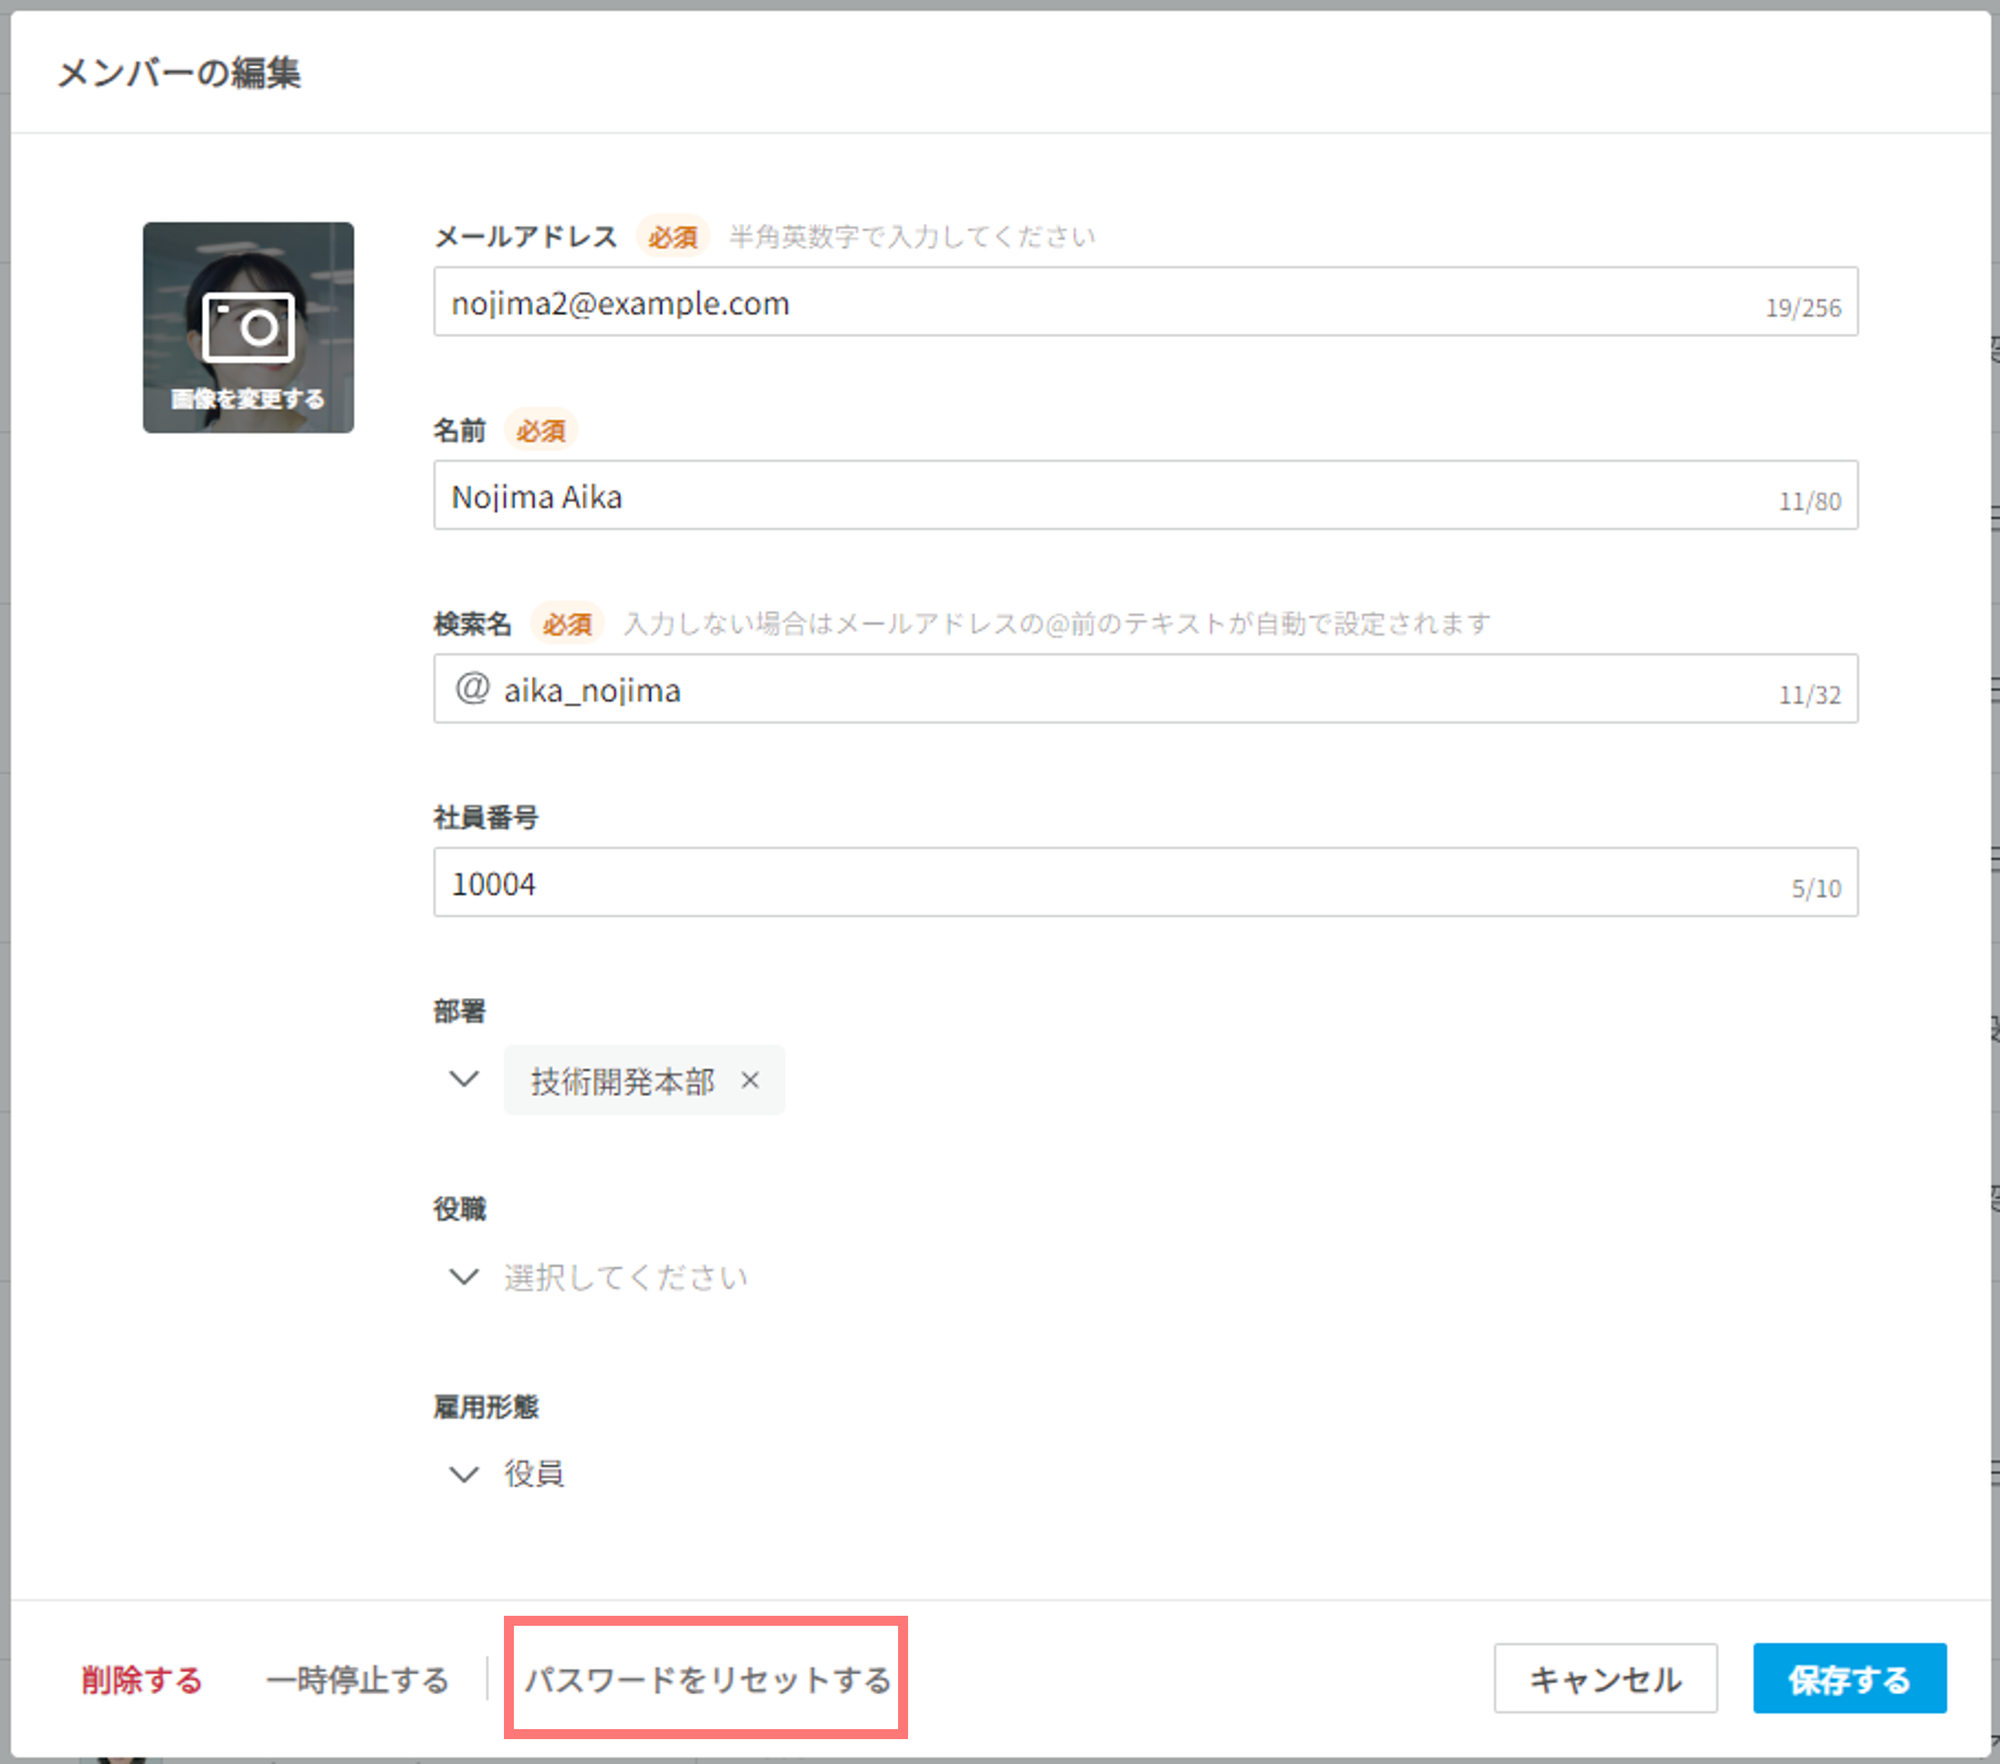The height and width of the screenshot is (1764, 2000).
Task: Click the メンバーの編集 dialog title
Action: pyautogui.click(x=179, y=73)
